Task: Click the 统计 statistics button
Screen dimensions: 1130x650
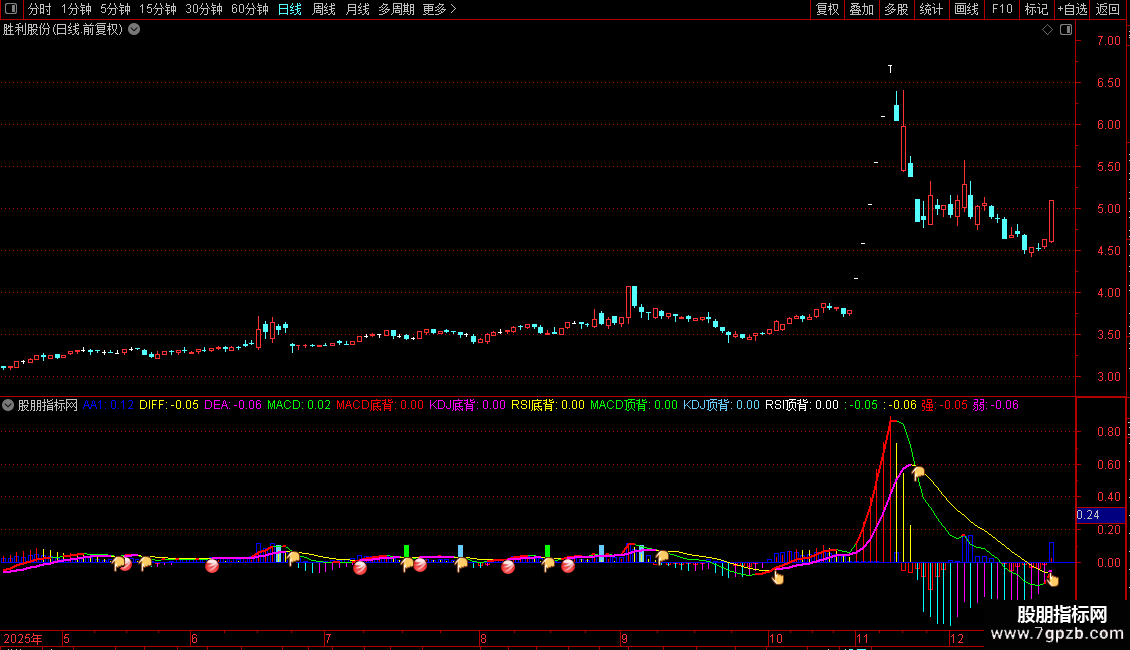Action: [x=931, y=9]
